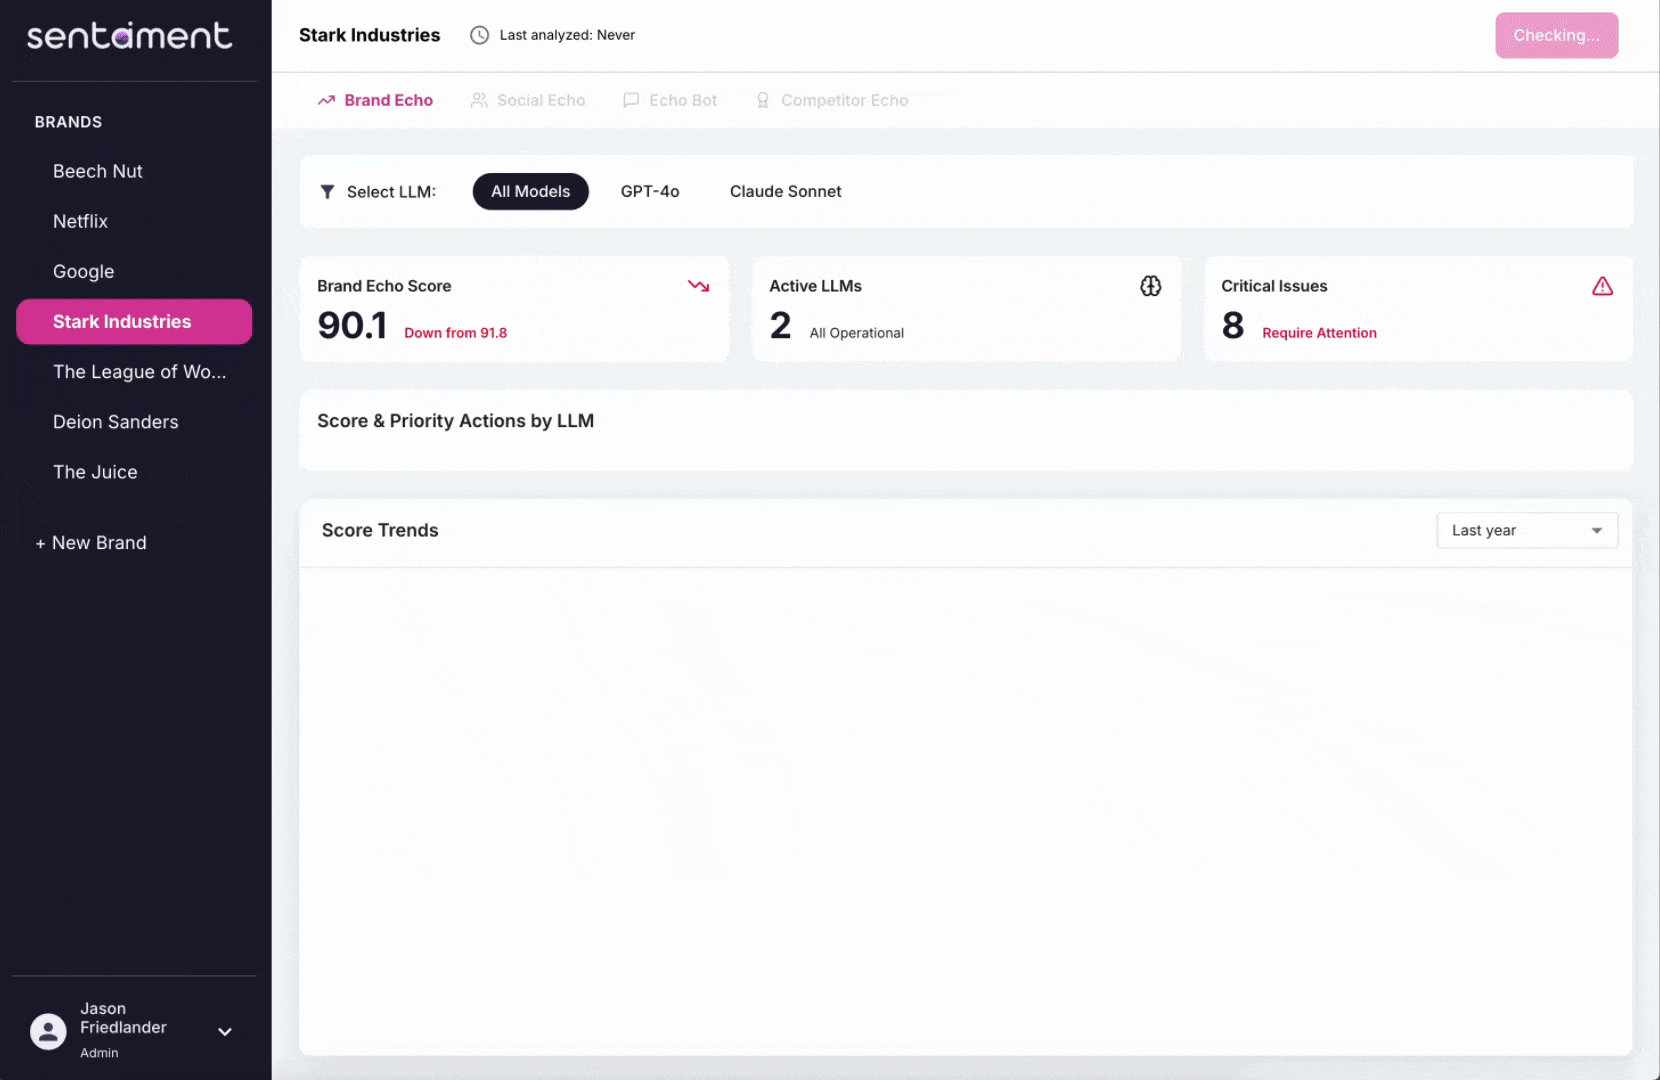
Task: Click the Checking... button
Action: pyautogui.click(x=1556, y=35)
